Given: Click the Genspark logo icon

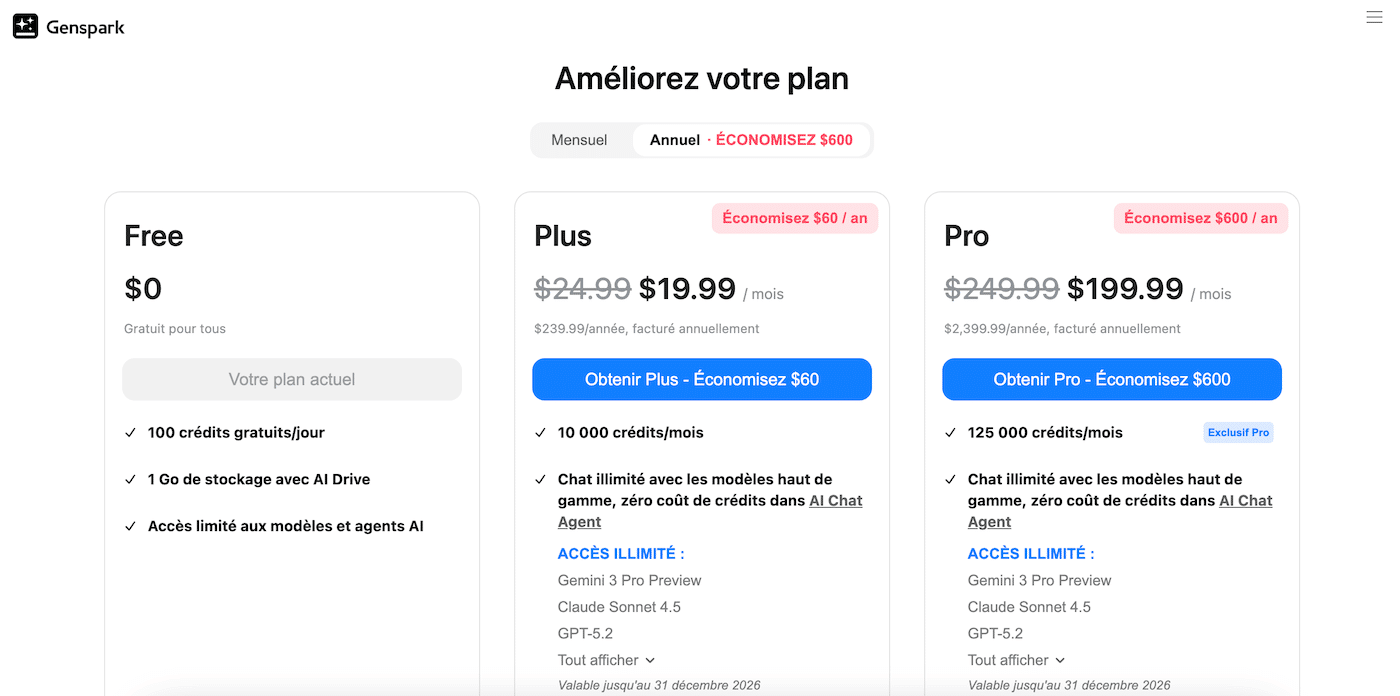Looking at the screenshot, I should pyautogui.click(x=25, y=27).
